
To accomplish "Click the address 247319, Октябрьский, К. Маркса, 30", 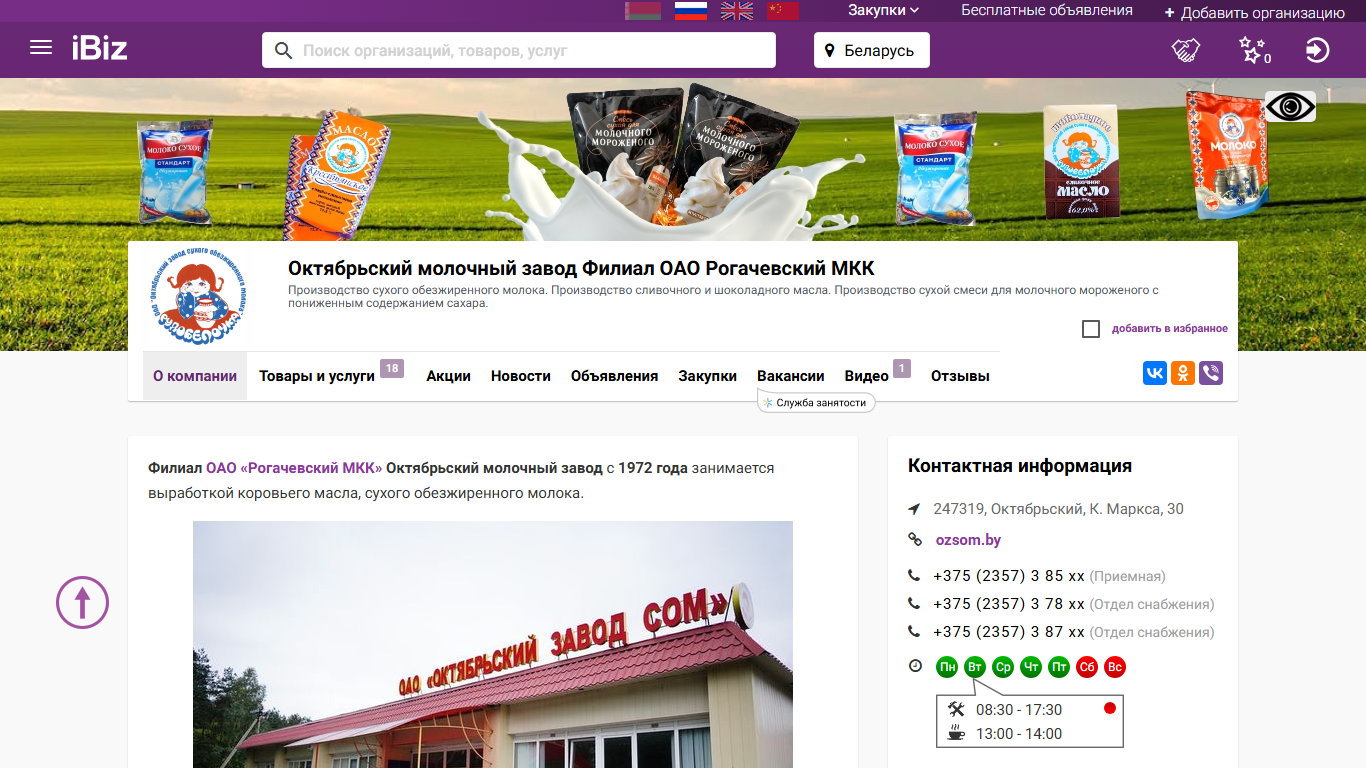I will (1058, 509).
